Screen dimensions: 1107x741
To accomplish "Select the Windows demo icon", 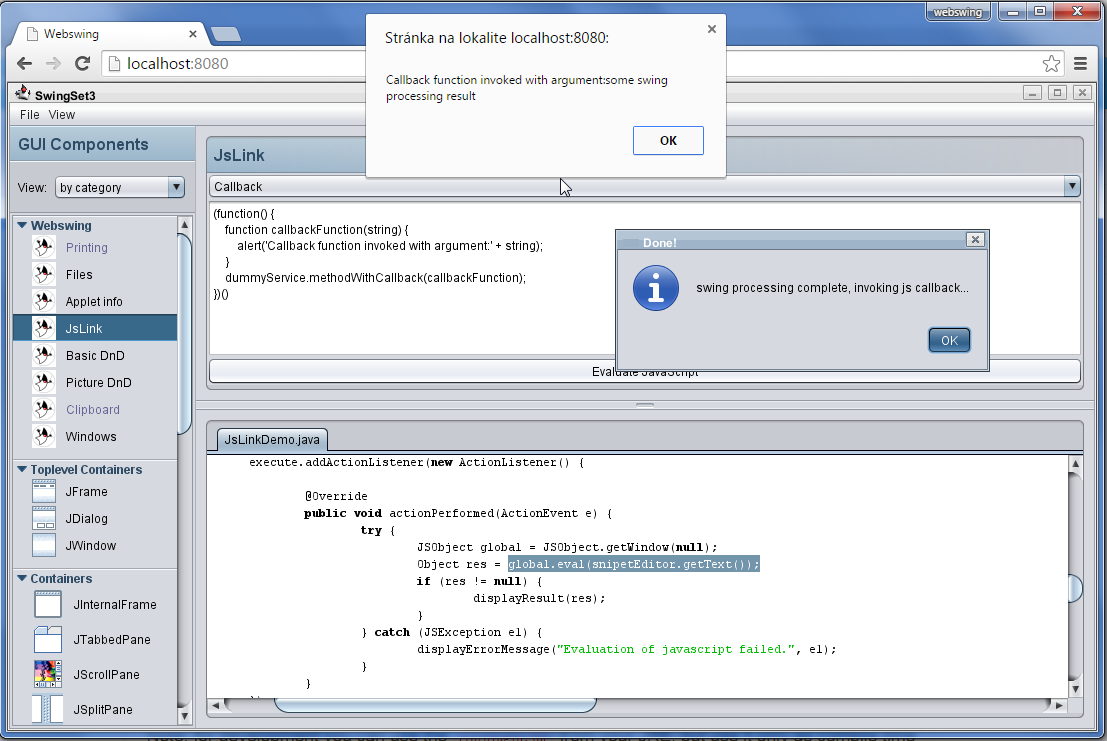I will coord(44,436).
